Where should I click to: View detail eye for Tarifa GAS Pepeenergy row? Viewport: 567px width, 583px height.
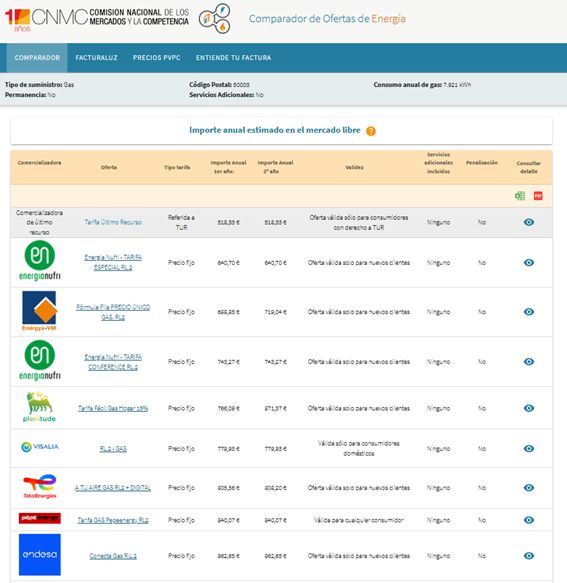tap(529, 520)
